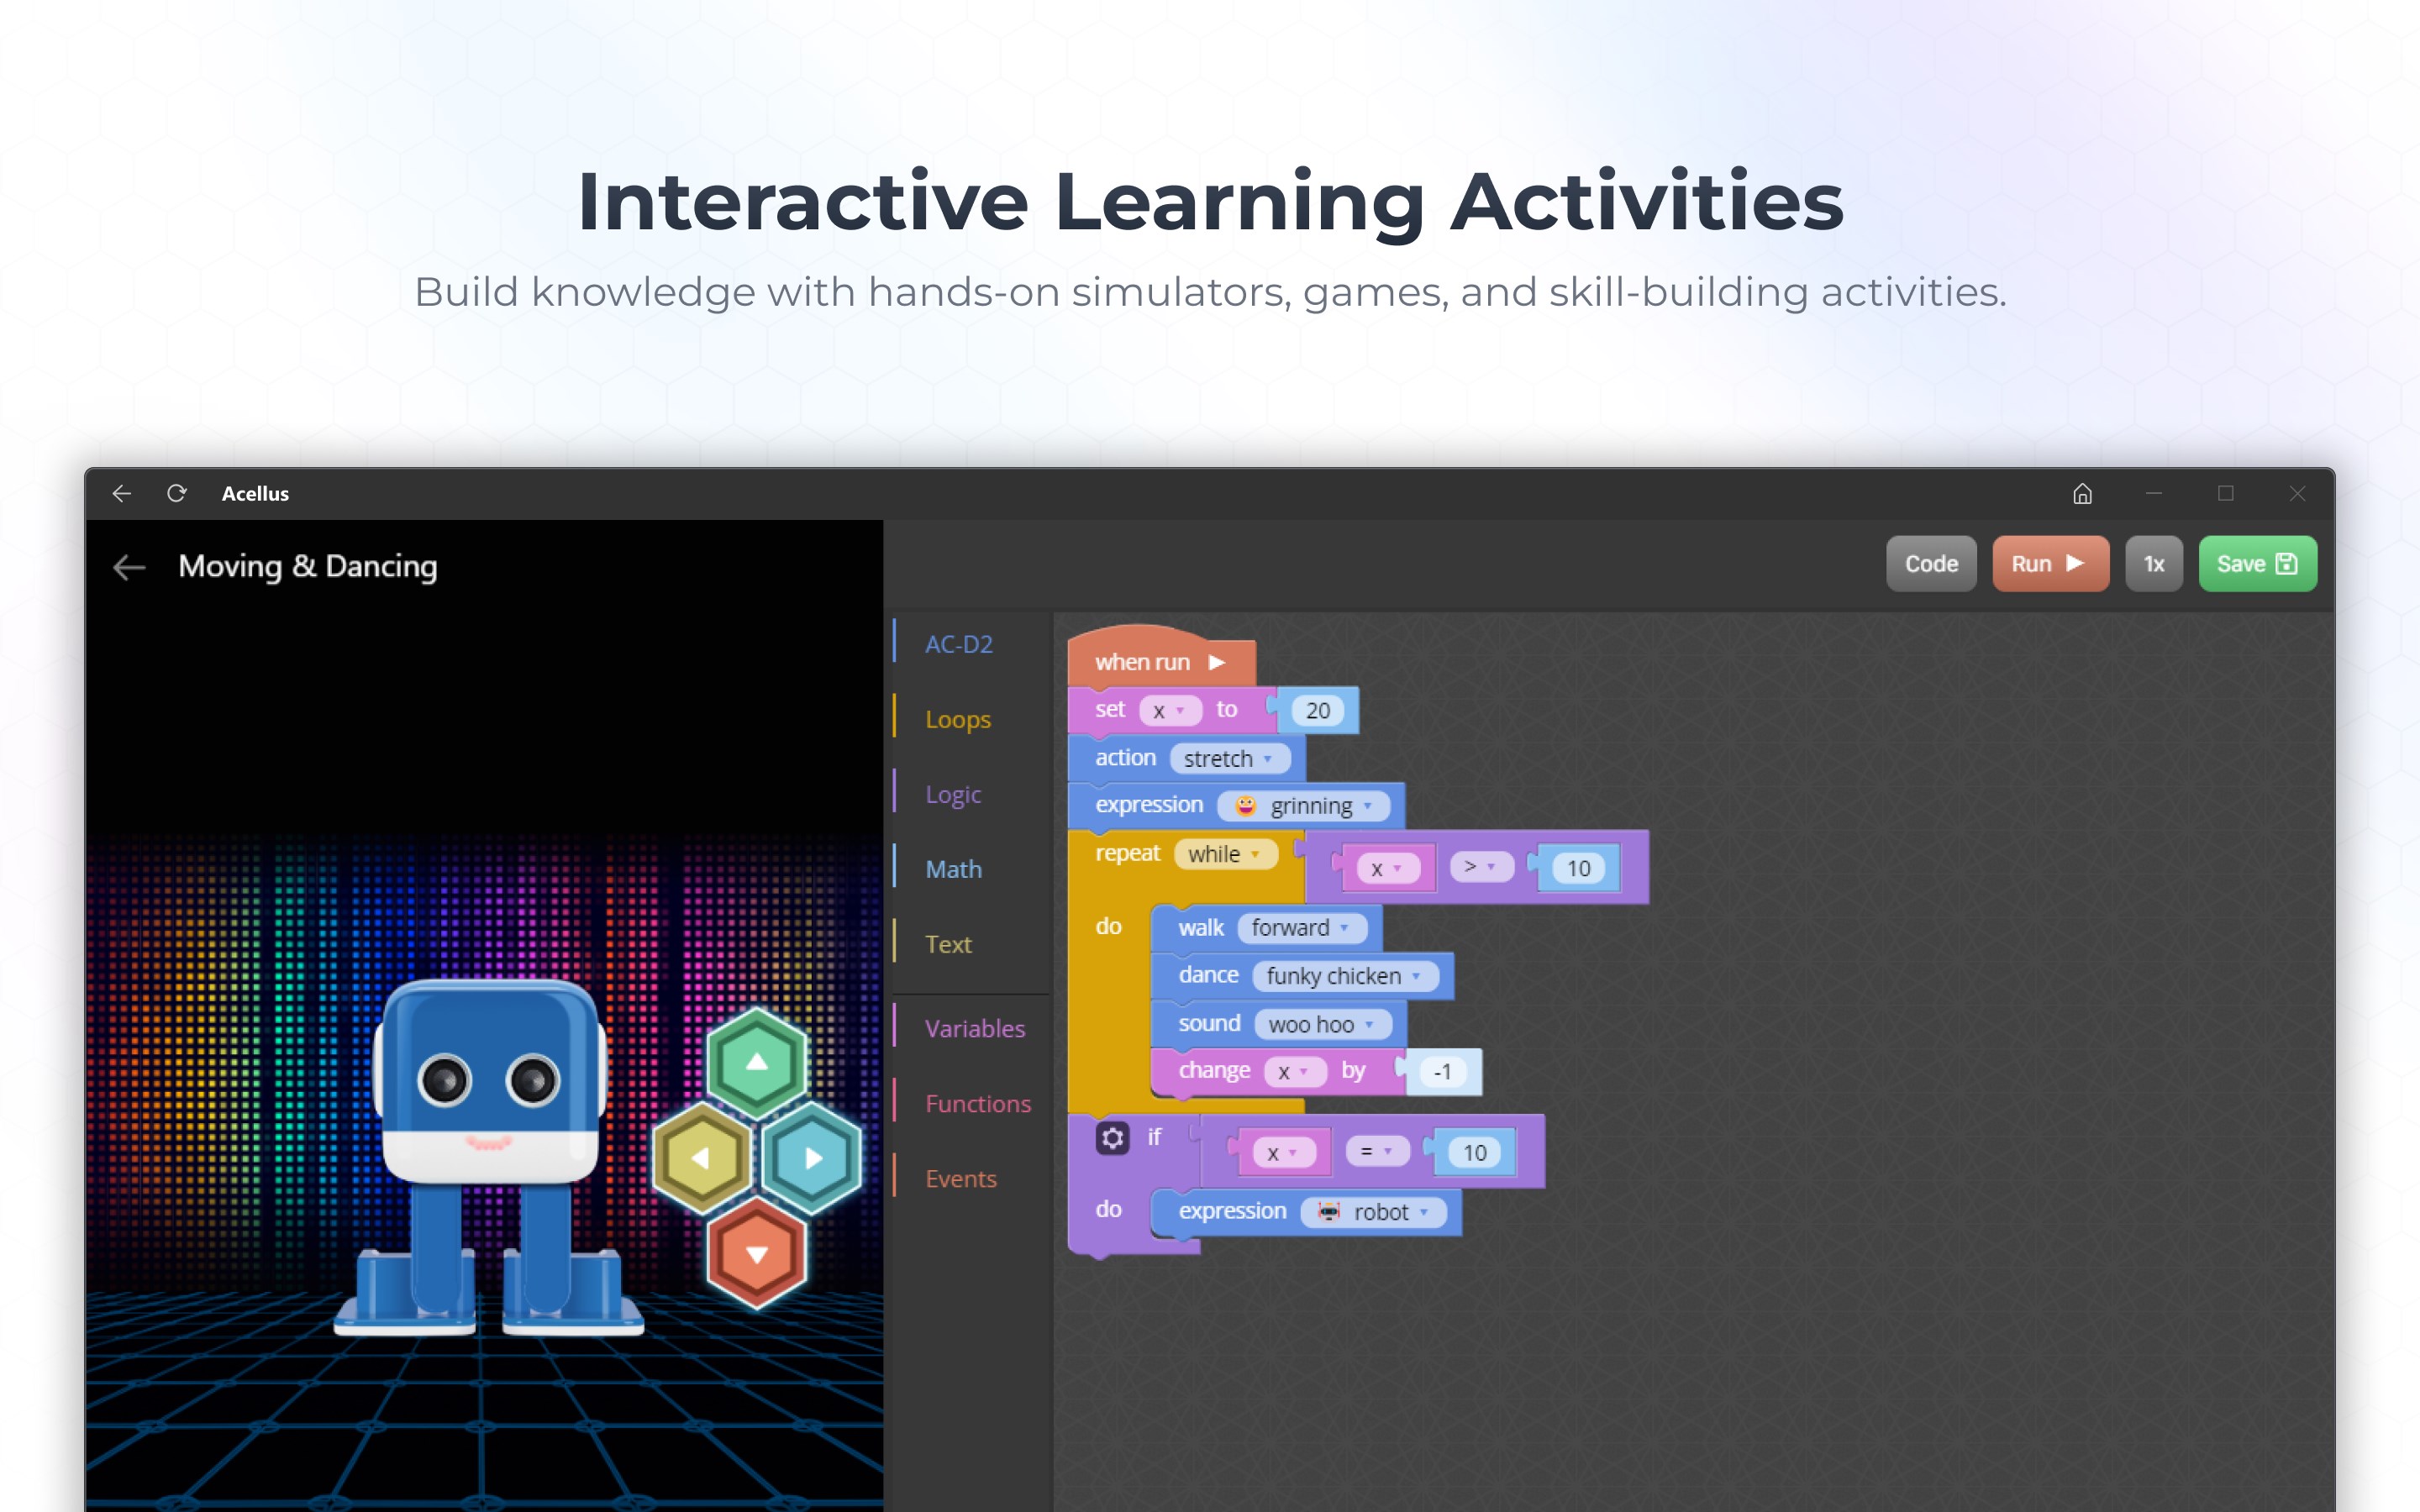Image resolution: width=2420 pixels, height=1512 pixels.
Task: Save the program with Save button
Action: point(2256,564)
